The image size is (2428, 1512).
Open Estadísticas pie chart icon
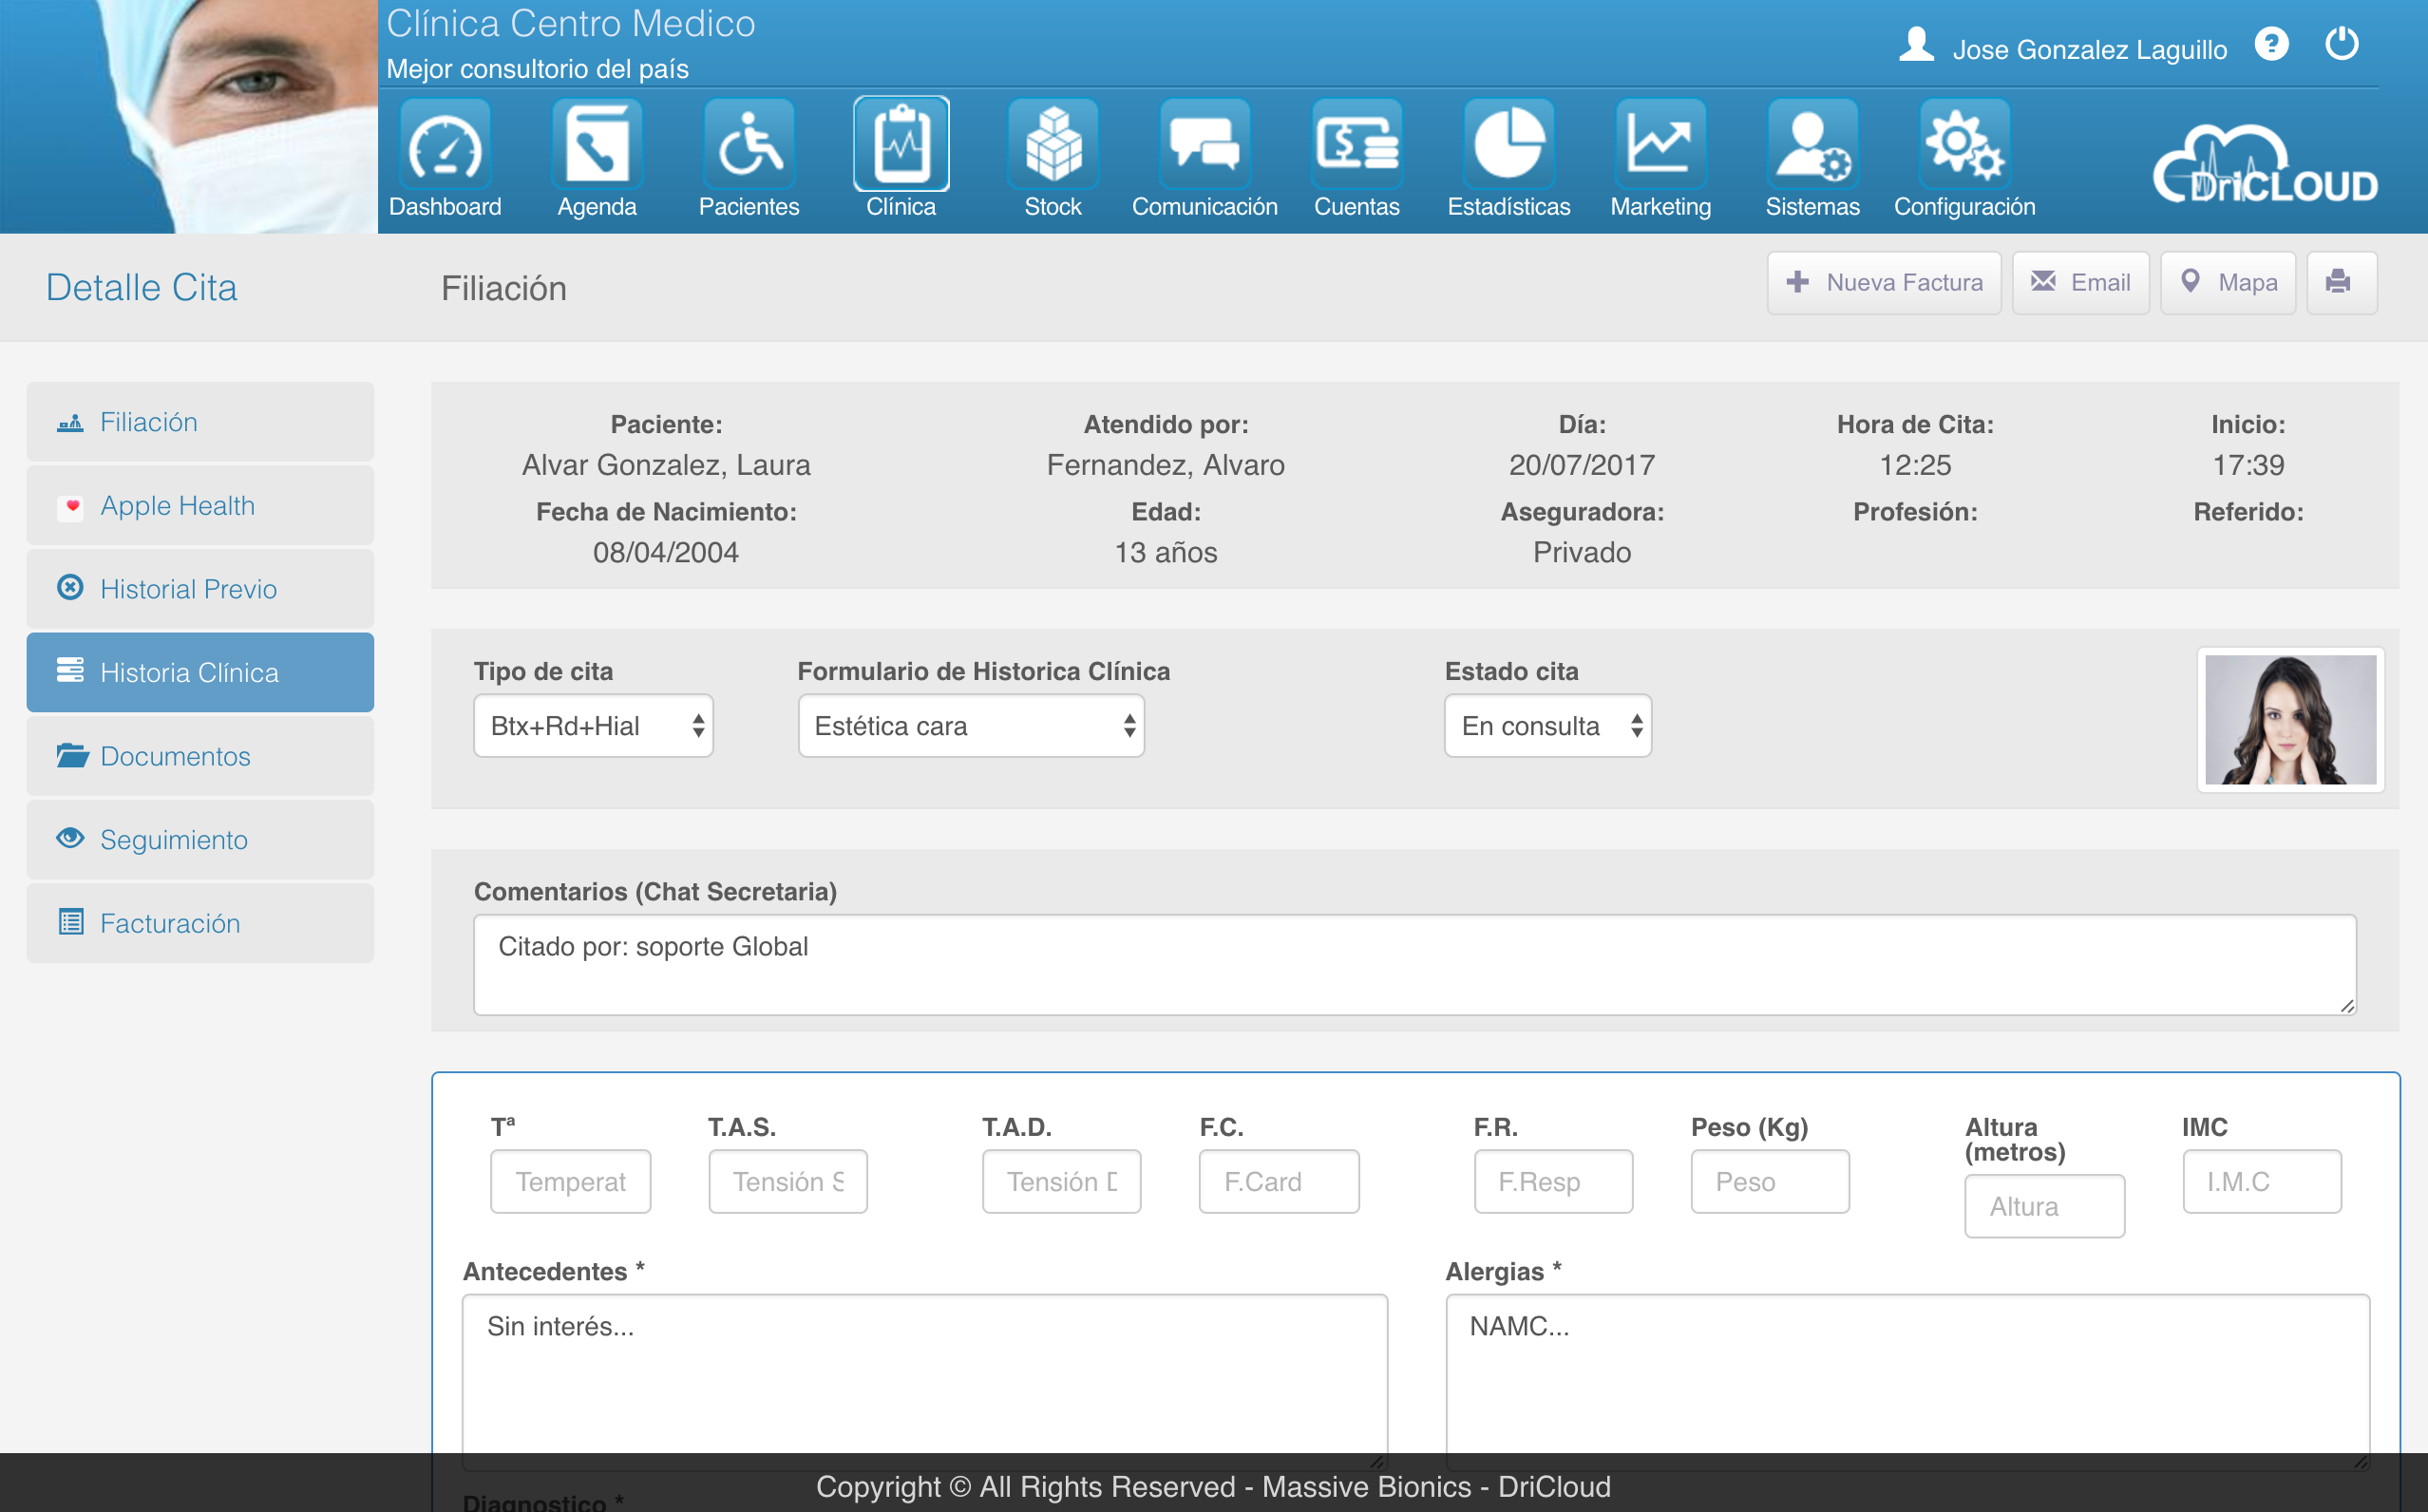point(1508,145)
